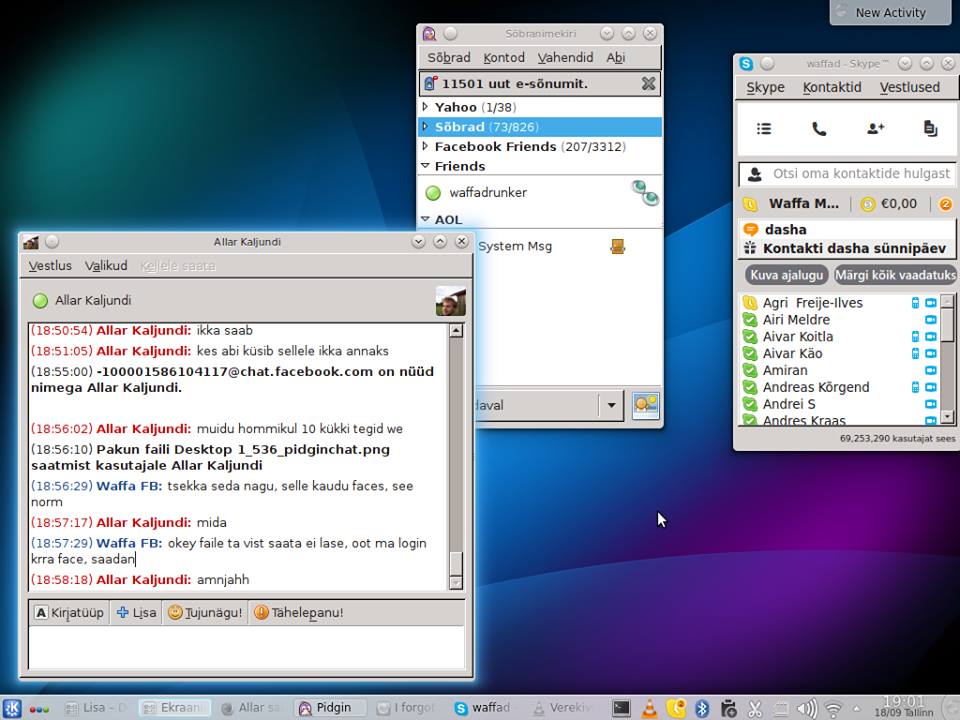The width and height of the screenshot is (960, 720).
Task: Click the green online status icon for Allar Kaljundi
Action: (40, 301)
